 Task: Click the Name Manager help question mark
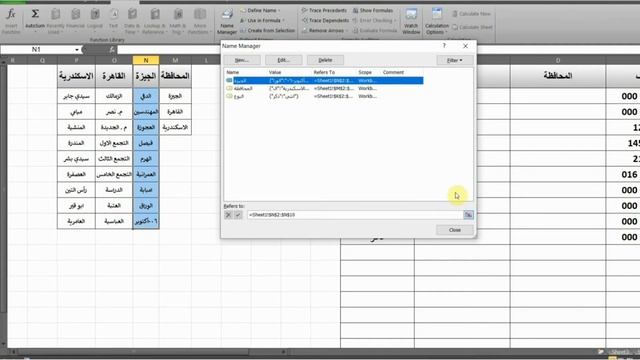point(444,46)
